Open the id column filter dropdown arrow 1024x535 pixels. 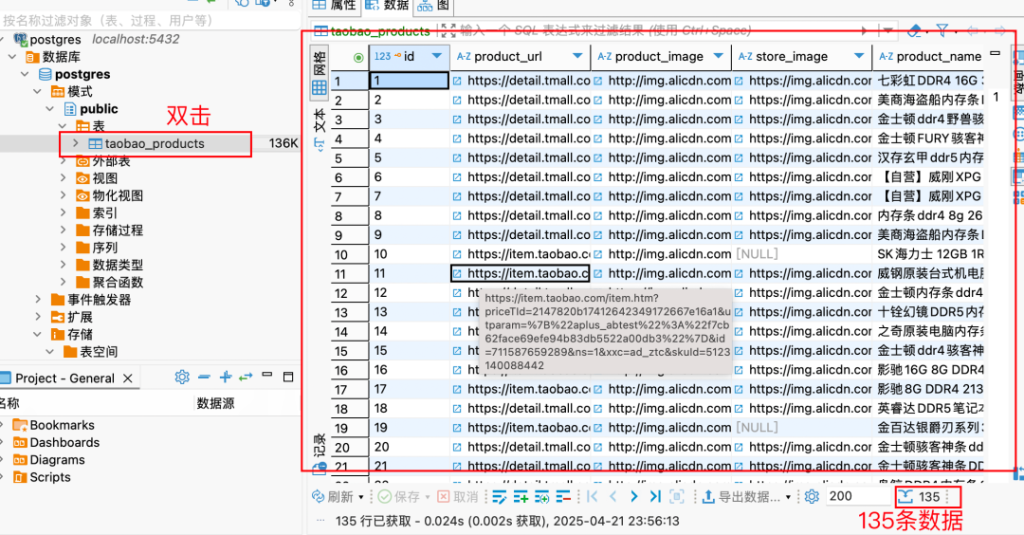click(x=436, y=57)
